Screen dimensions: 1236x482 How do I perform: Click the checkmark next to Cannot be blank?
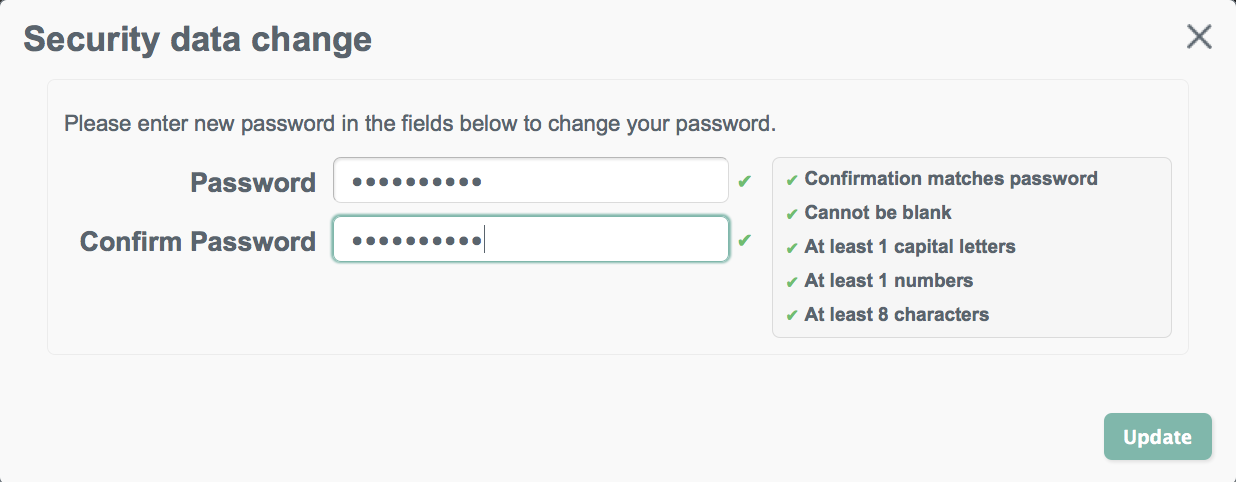791,214
